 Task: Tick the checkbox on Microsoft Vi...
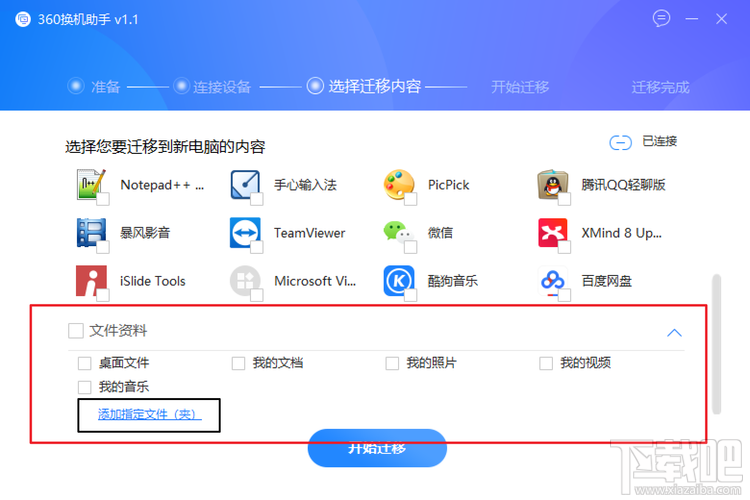[x=257, y=296]
